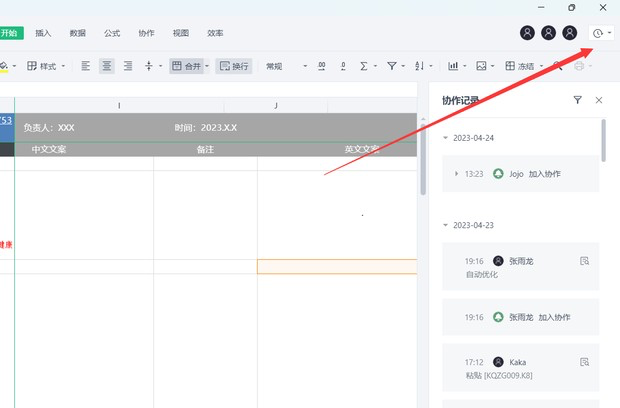Click the middle collaborator avatar
The image size is (620, 408).
(x=548, y=33)
